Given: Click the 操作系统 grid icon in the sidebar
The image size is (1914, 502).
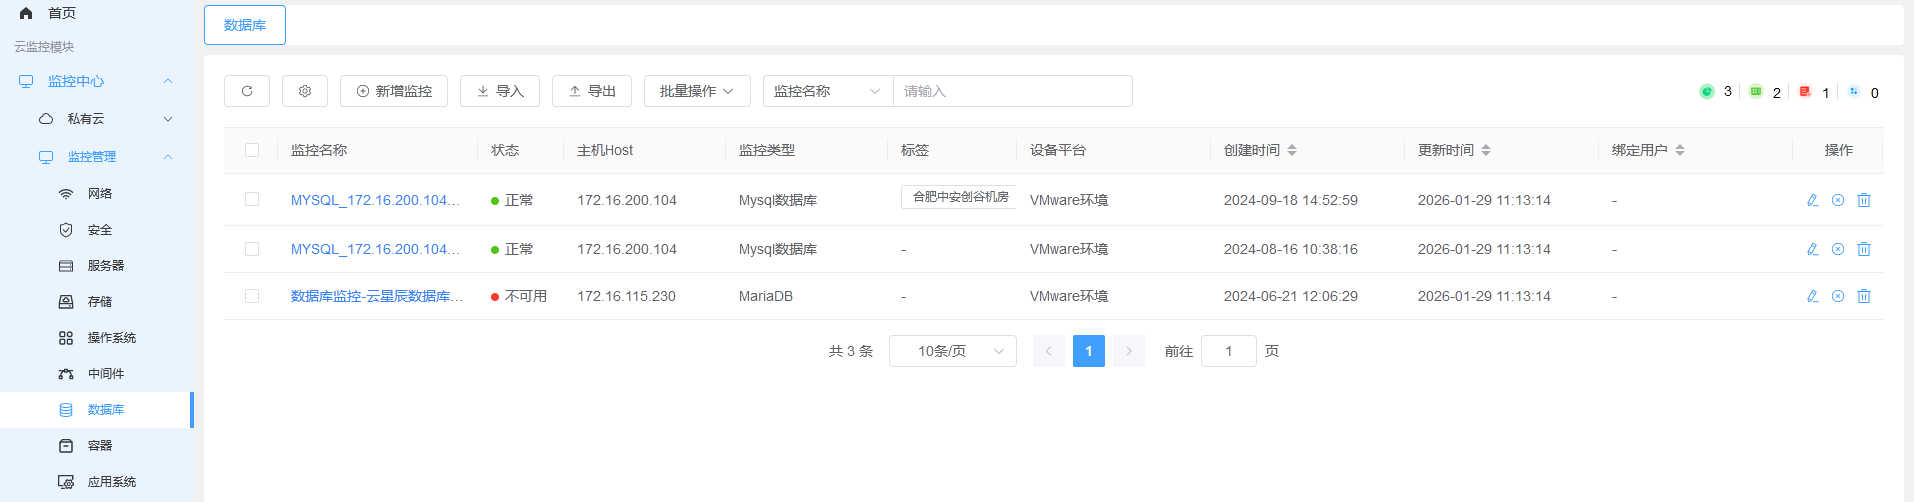Looking at the screenshot, I should [66, 338].
